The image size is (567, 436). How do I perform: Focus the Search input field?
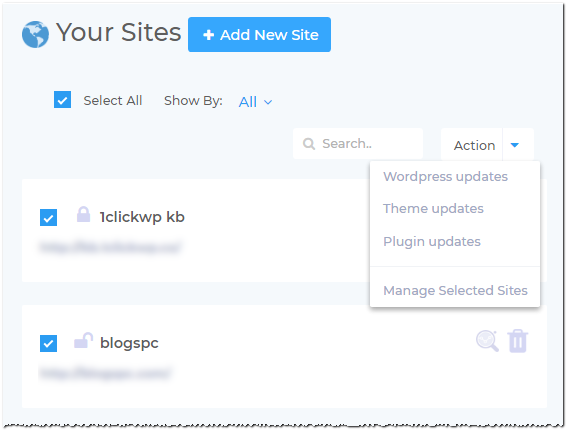pos(358,144)
